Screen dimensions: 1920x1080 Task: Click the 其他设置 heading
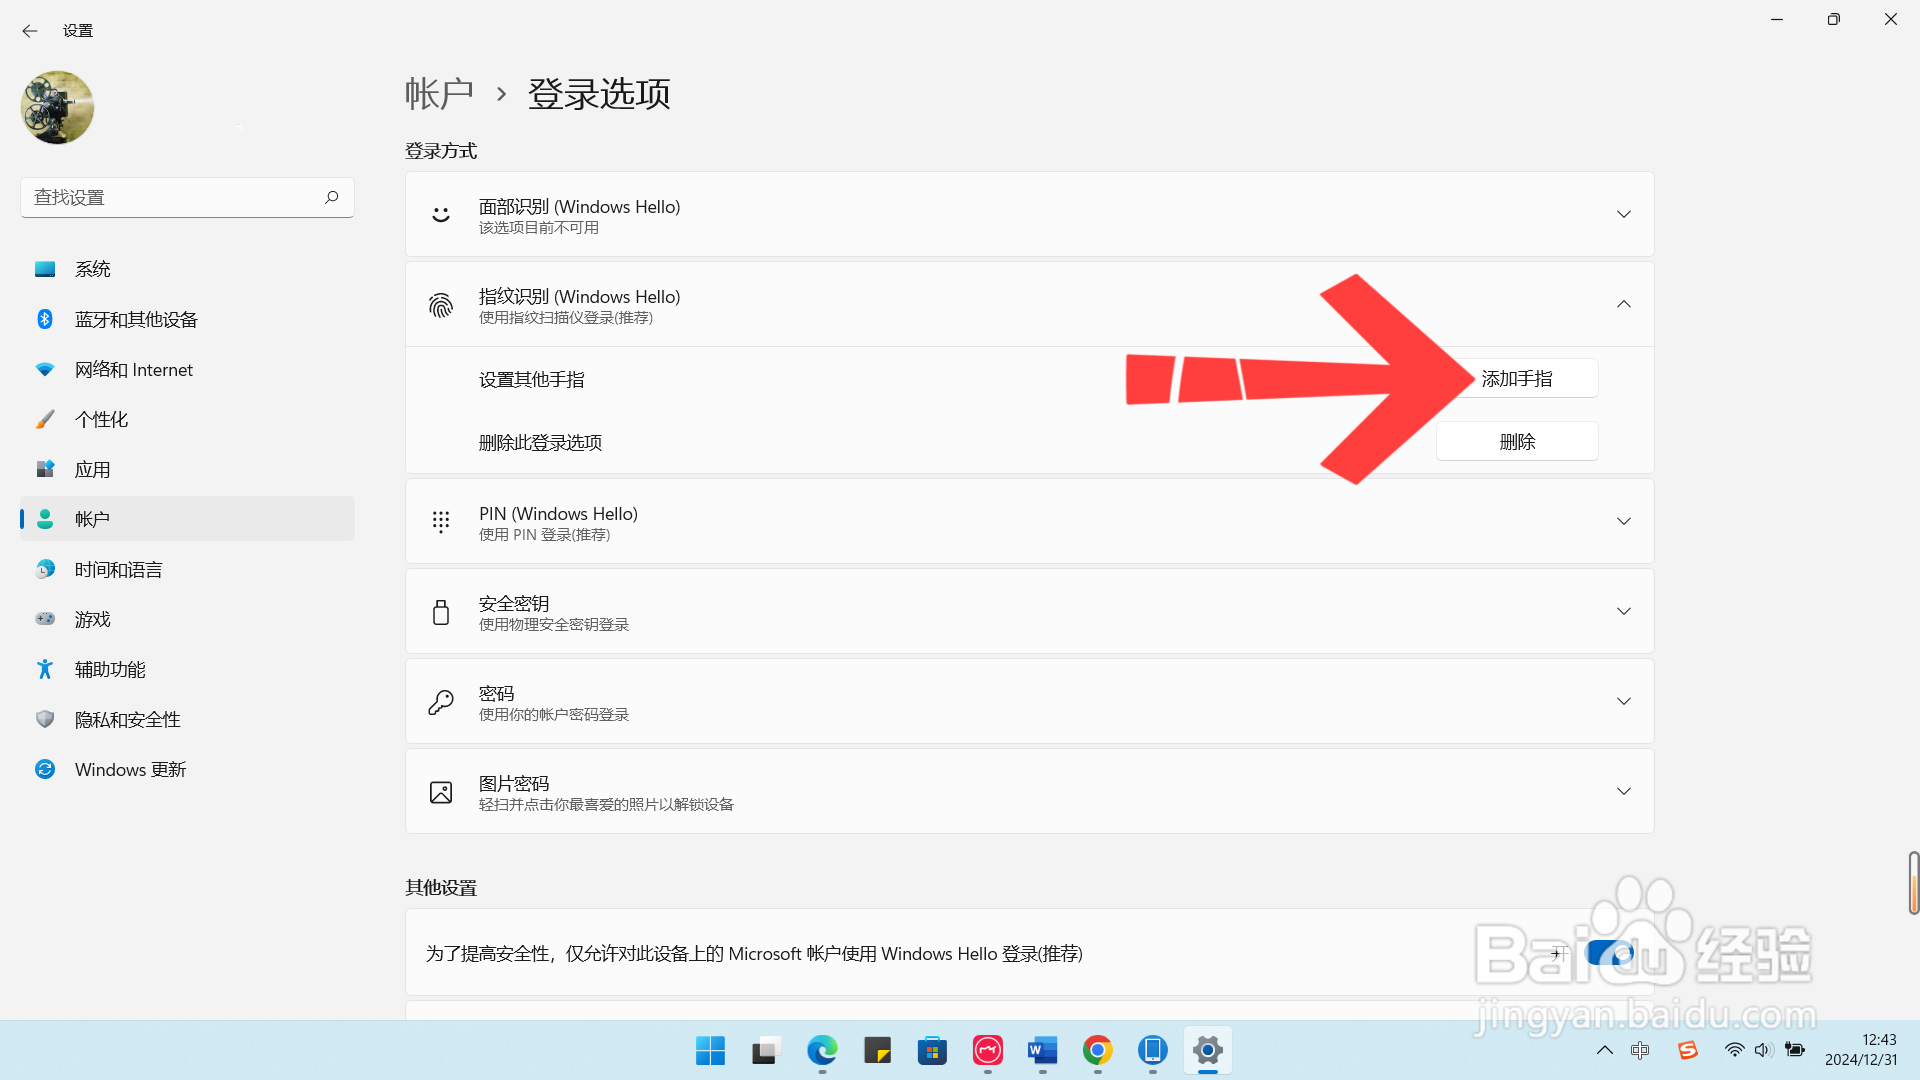[x=441, y=888]
